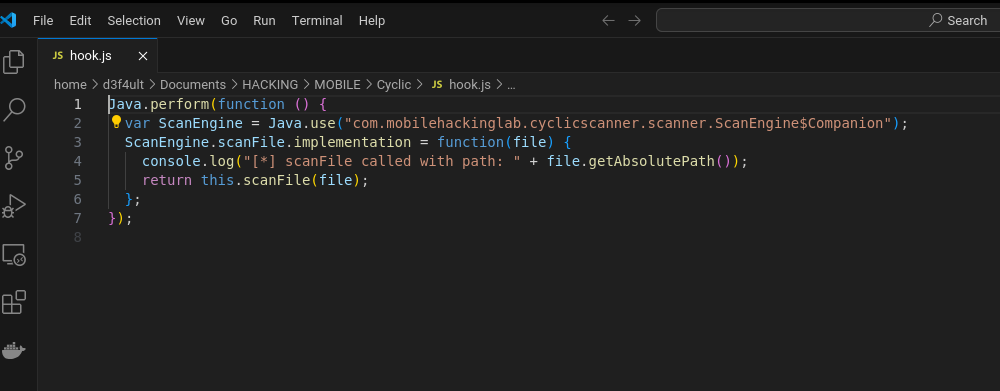
Task: Click line number 1 in gutter
Action: 77,104
